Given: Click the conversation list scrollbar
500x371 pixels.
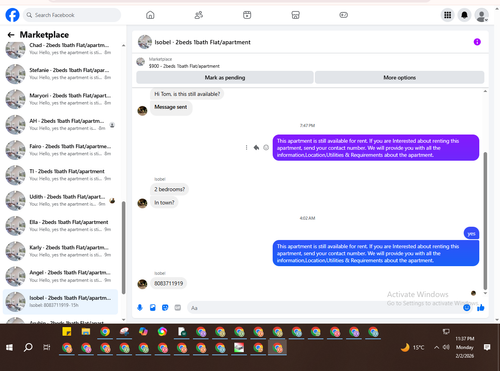Looking at the screenshot, I should pos(123,247).
